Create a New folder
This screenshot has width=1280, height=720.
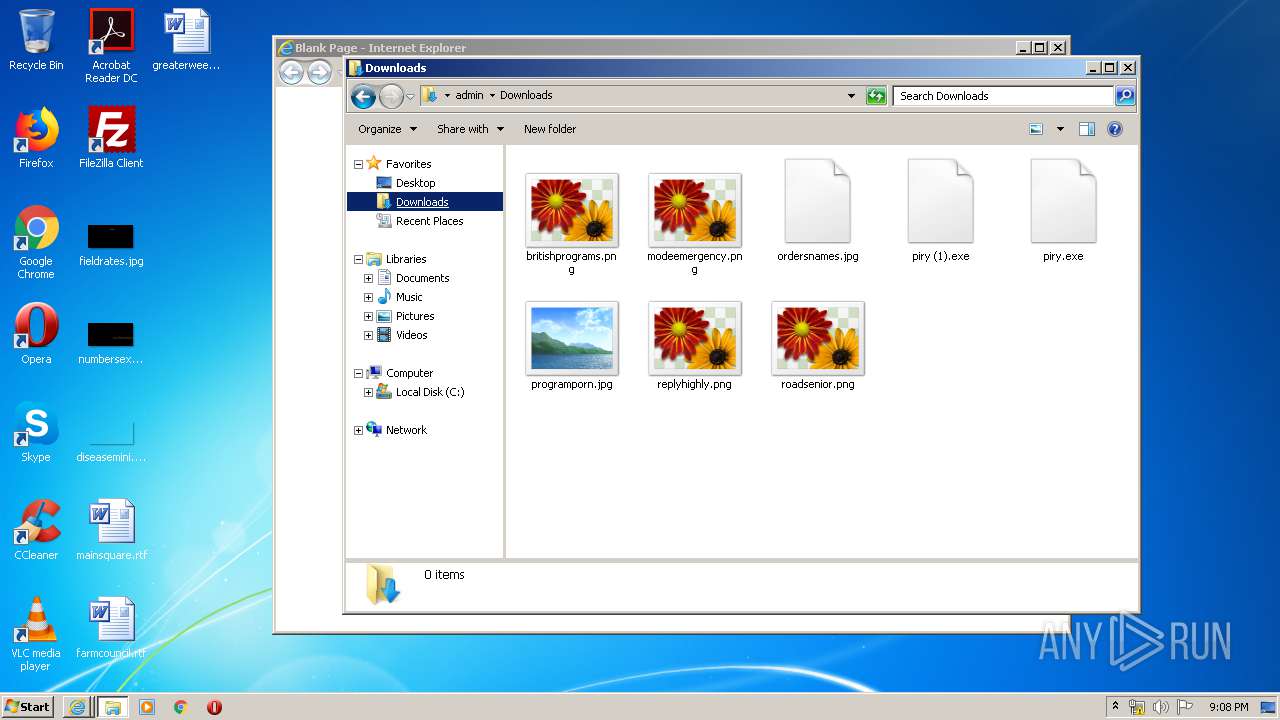[550, 129]
